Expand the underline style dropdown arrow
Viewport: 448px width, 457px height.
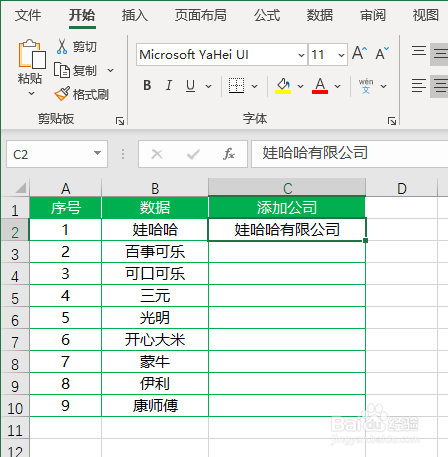click(209, 86)
